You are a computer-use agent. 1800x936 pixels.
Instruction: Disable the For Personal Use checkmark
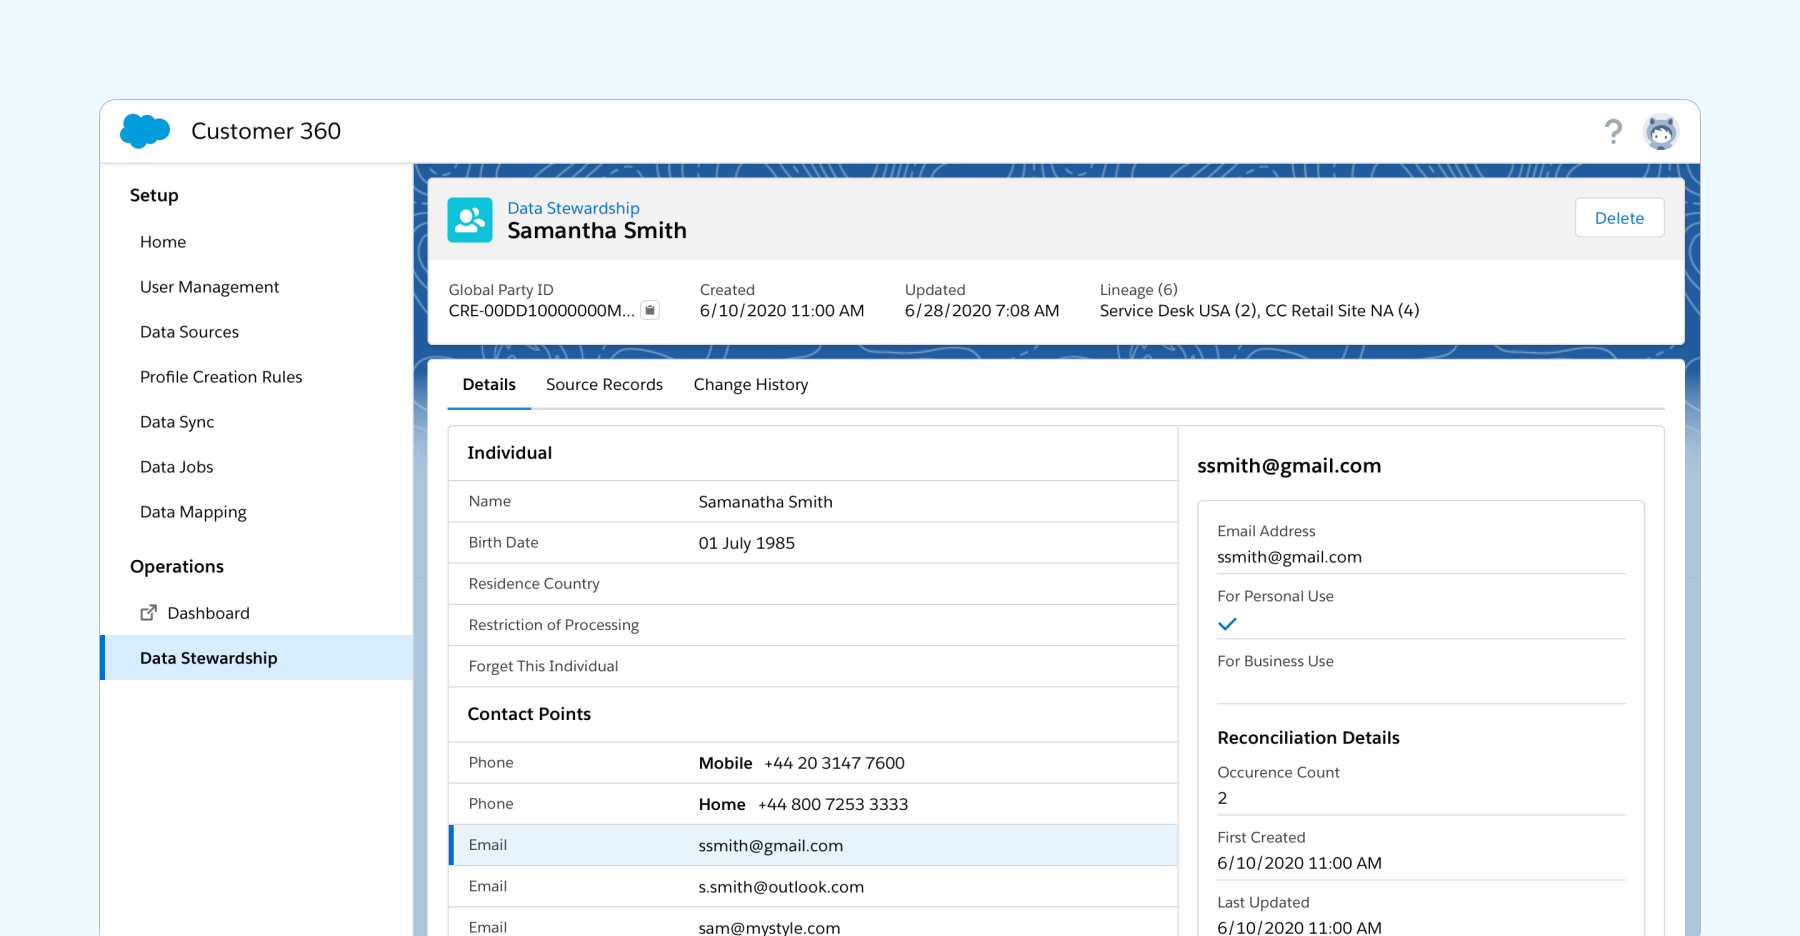(x=1228, y=624)
